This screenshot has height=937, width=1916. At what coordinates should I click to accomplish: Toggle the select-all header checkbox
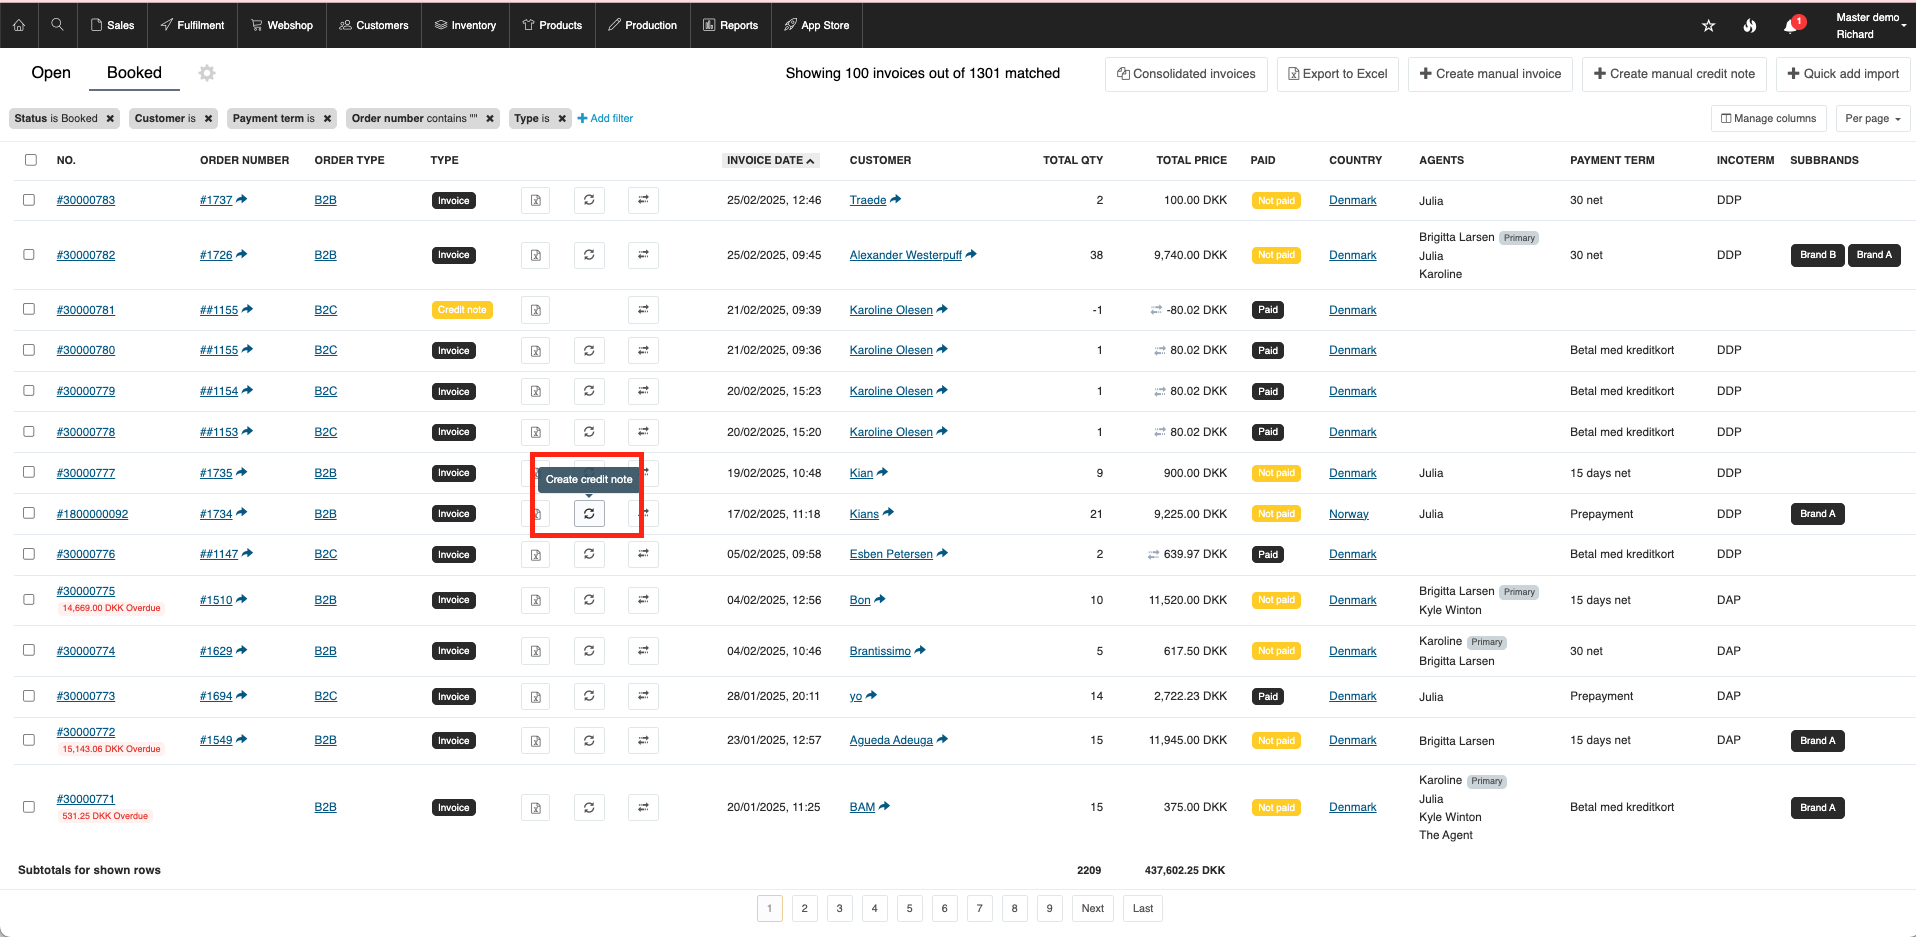[31, 160]
